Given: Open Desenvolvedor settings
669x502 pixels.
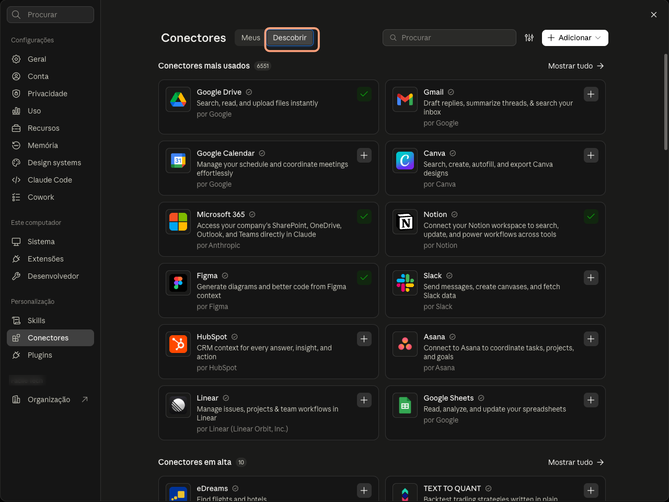Looking at the screenshot, I should tap(50, 276).
